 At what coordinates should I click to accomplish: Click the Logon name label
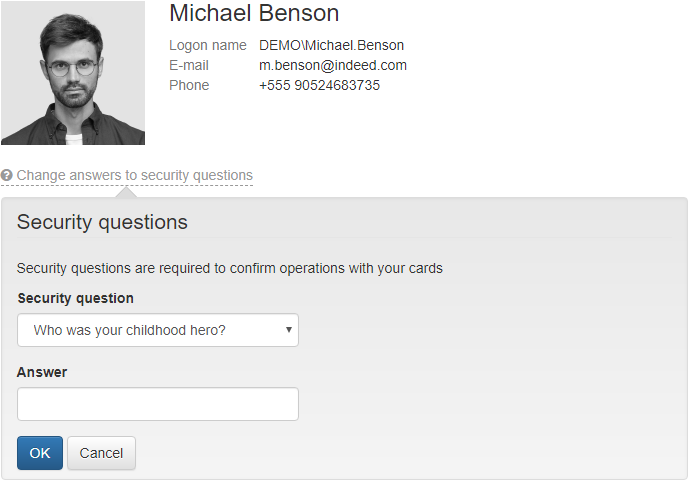pyautogui.click(x=207, y=45)
